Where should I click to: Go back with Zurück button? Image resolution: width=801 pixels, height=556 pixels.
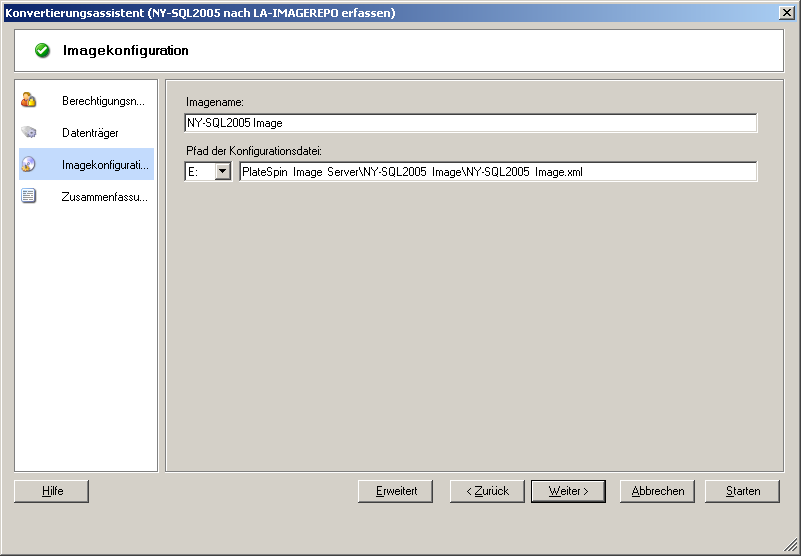[x=487, y=491]
